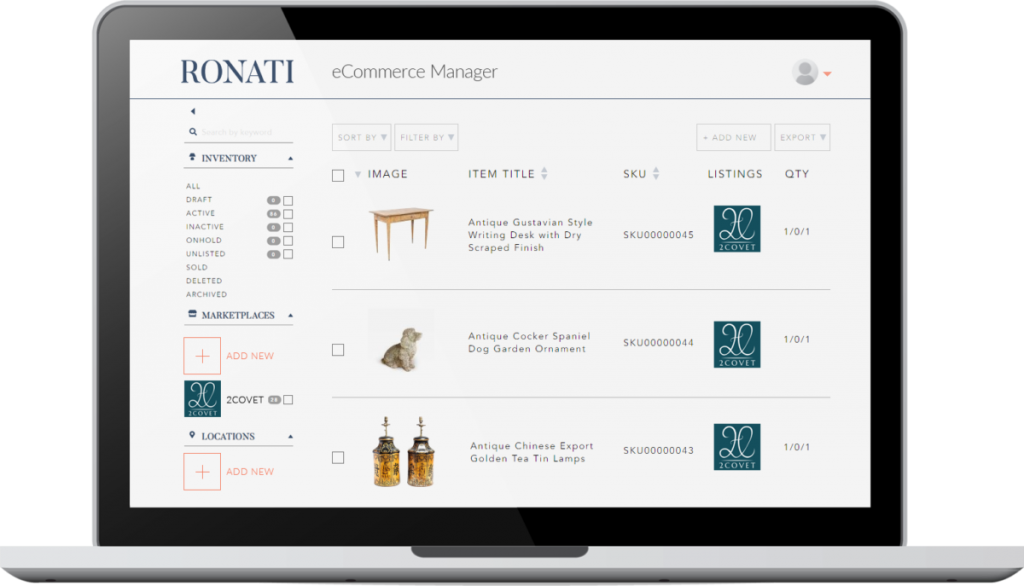Sort by SKU using its sort arrows
The width and height of the screenshot is (1024, 586).
click(x=657, y=173)
